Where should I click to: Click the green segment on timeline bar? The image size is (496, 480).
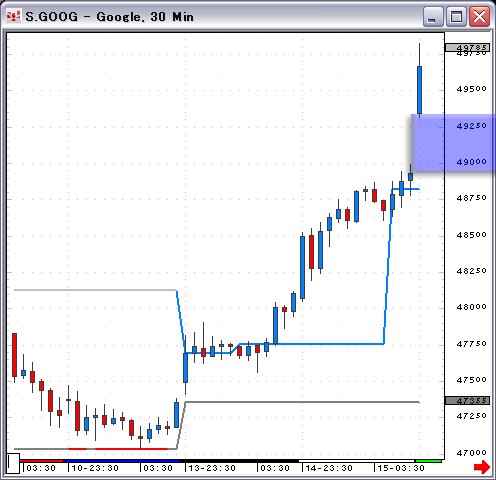point(428,461)
